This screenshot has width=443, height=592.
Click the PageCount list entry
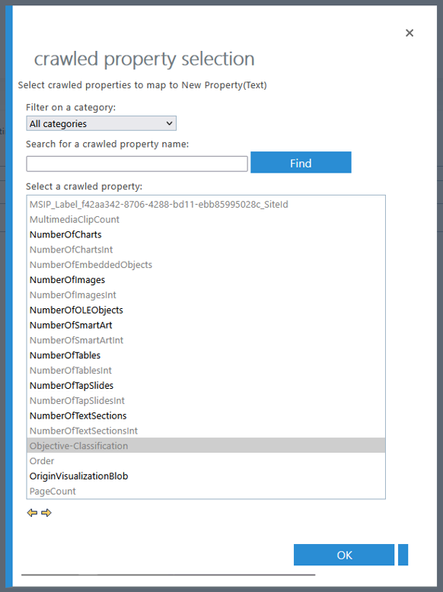coord(206,491)
